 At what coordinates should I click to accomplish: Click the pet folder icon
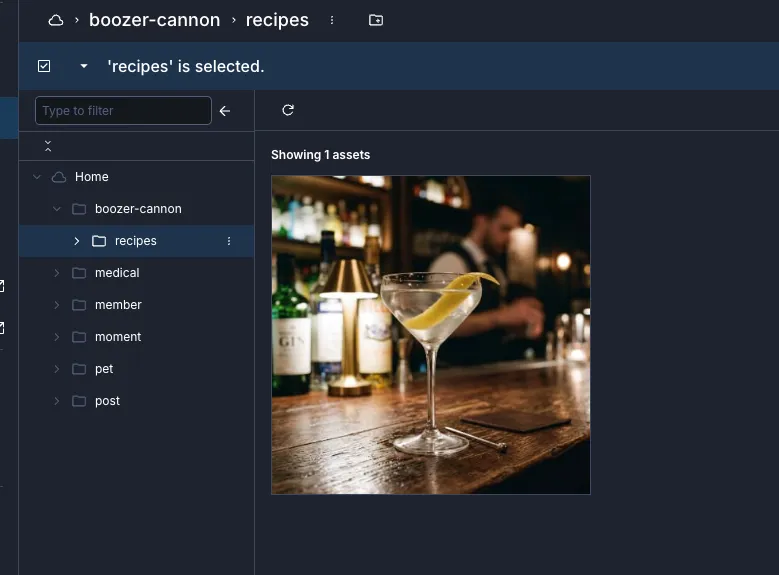[79, 369]
